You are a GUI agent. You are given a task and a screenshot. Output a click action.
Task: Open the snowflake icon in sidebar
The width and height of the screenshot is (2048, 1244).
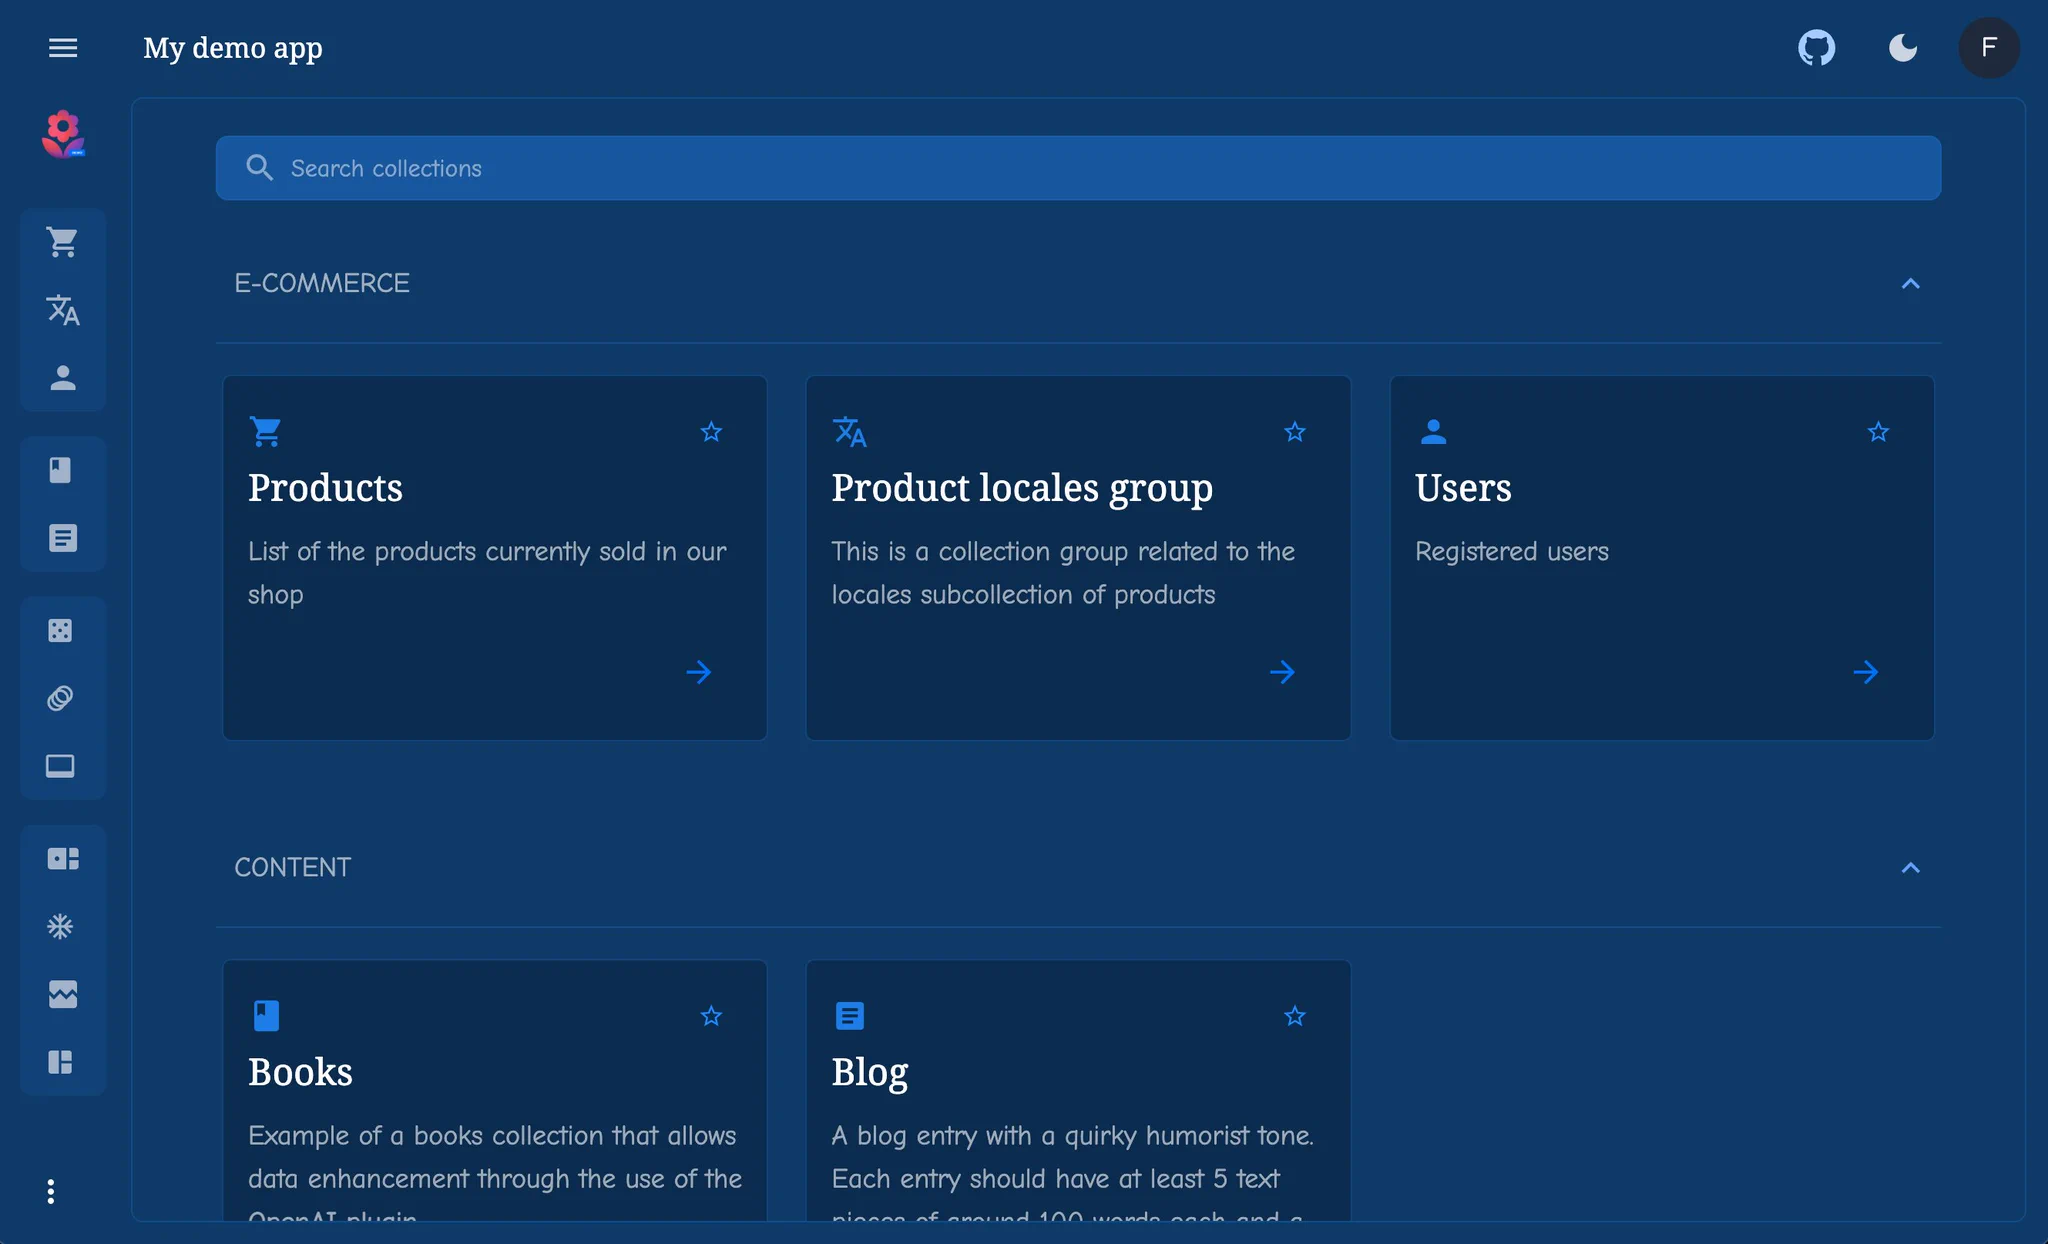pyautogui.click(x=60, y=926)
